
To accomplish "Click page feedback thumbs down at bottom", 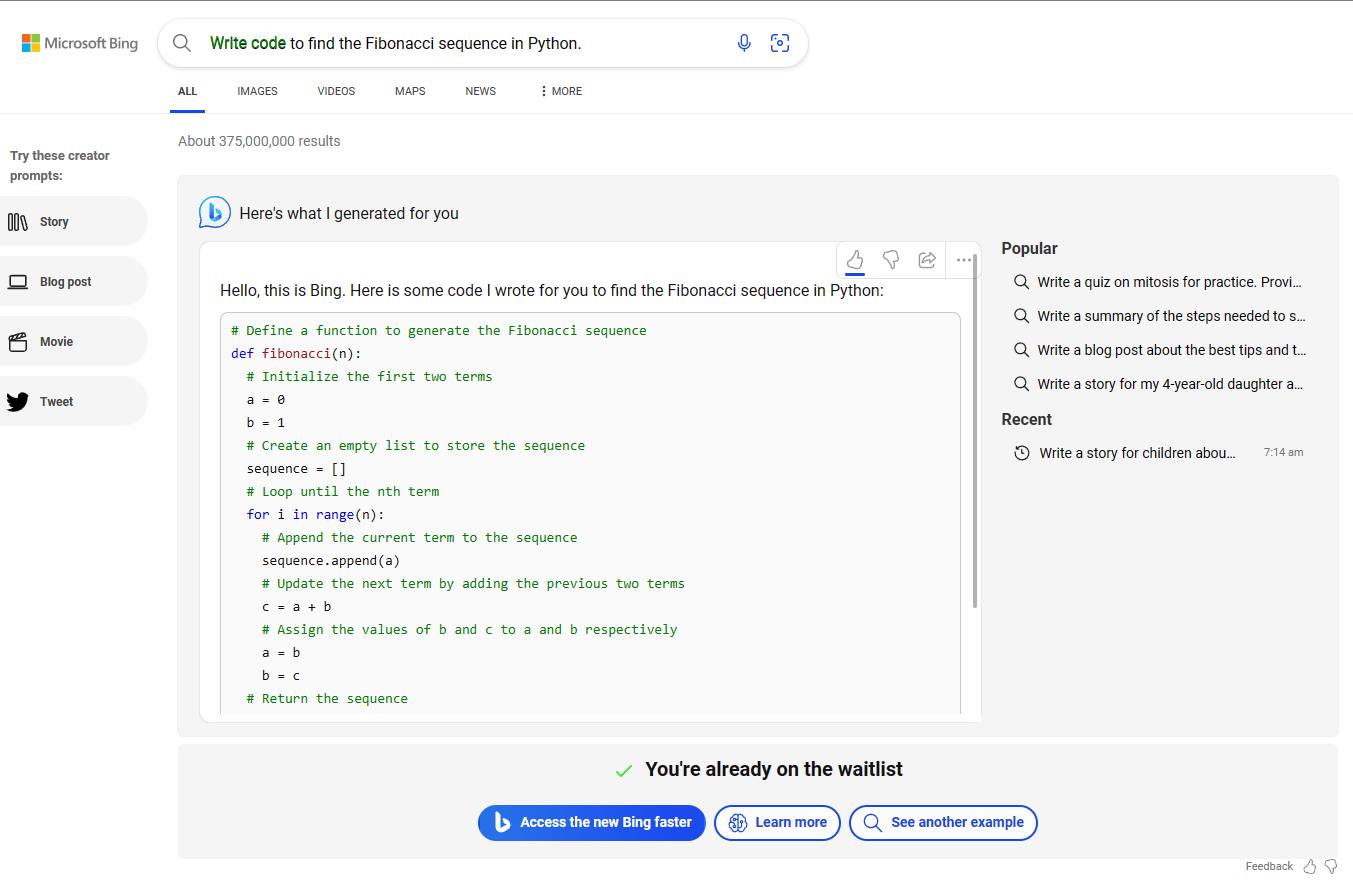I will pyautogui.click(x=1331, y=866).
